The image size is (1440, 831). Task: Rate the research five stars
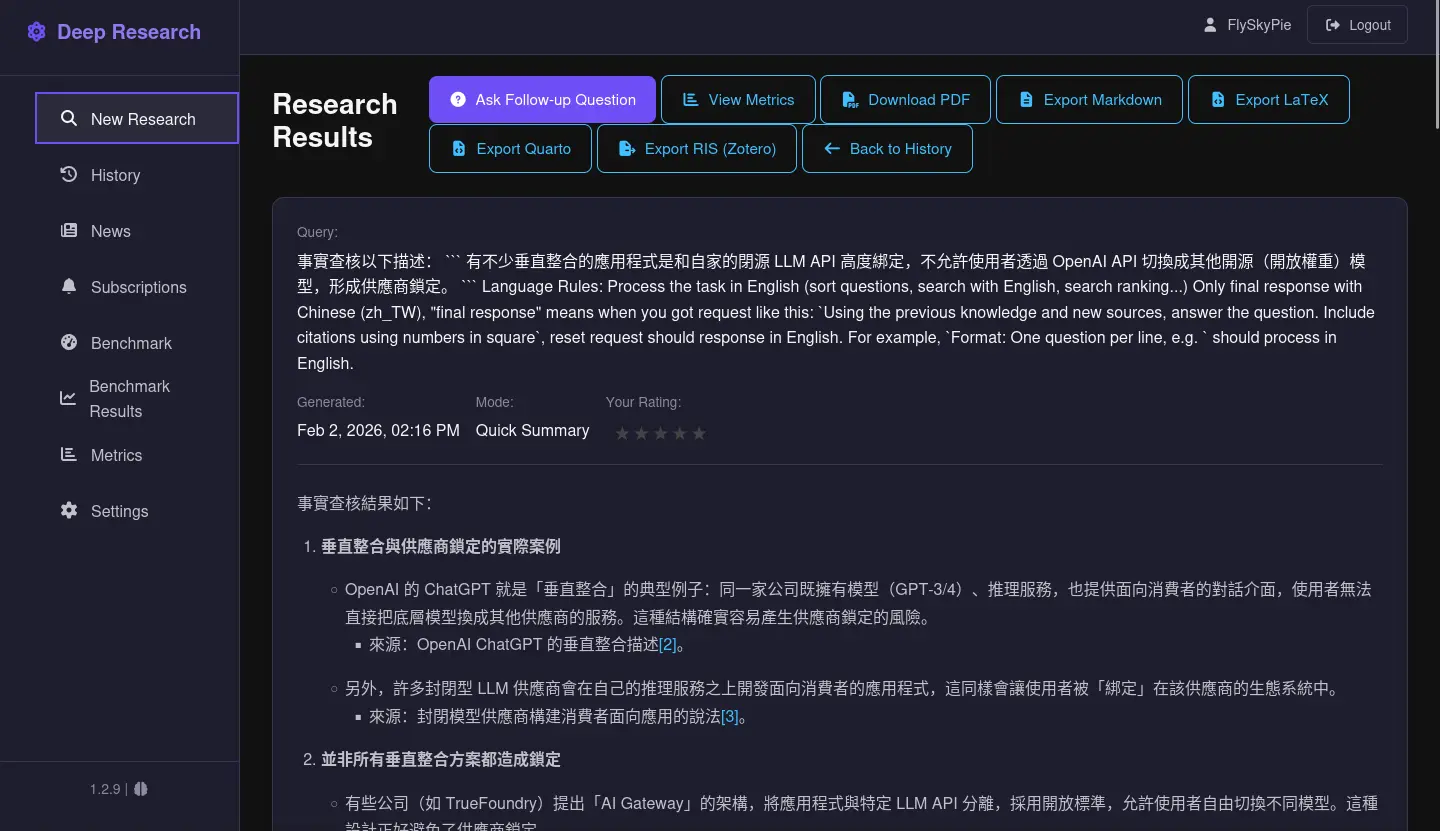tap(699, 433)
